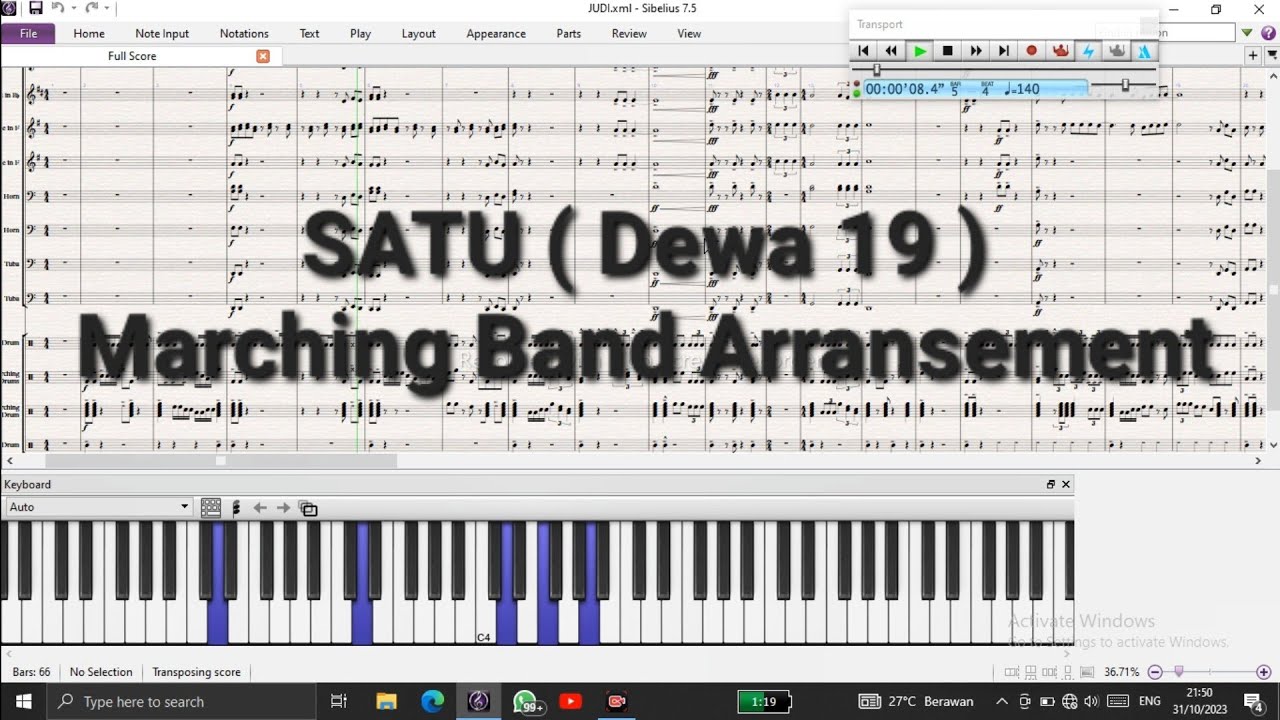Viewport: 1280px width, 720px height.
Task: Open Task View on taskbar
Action: [339, 702]
